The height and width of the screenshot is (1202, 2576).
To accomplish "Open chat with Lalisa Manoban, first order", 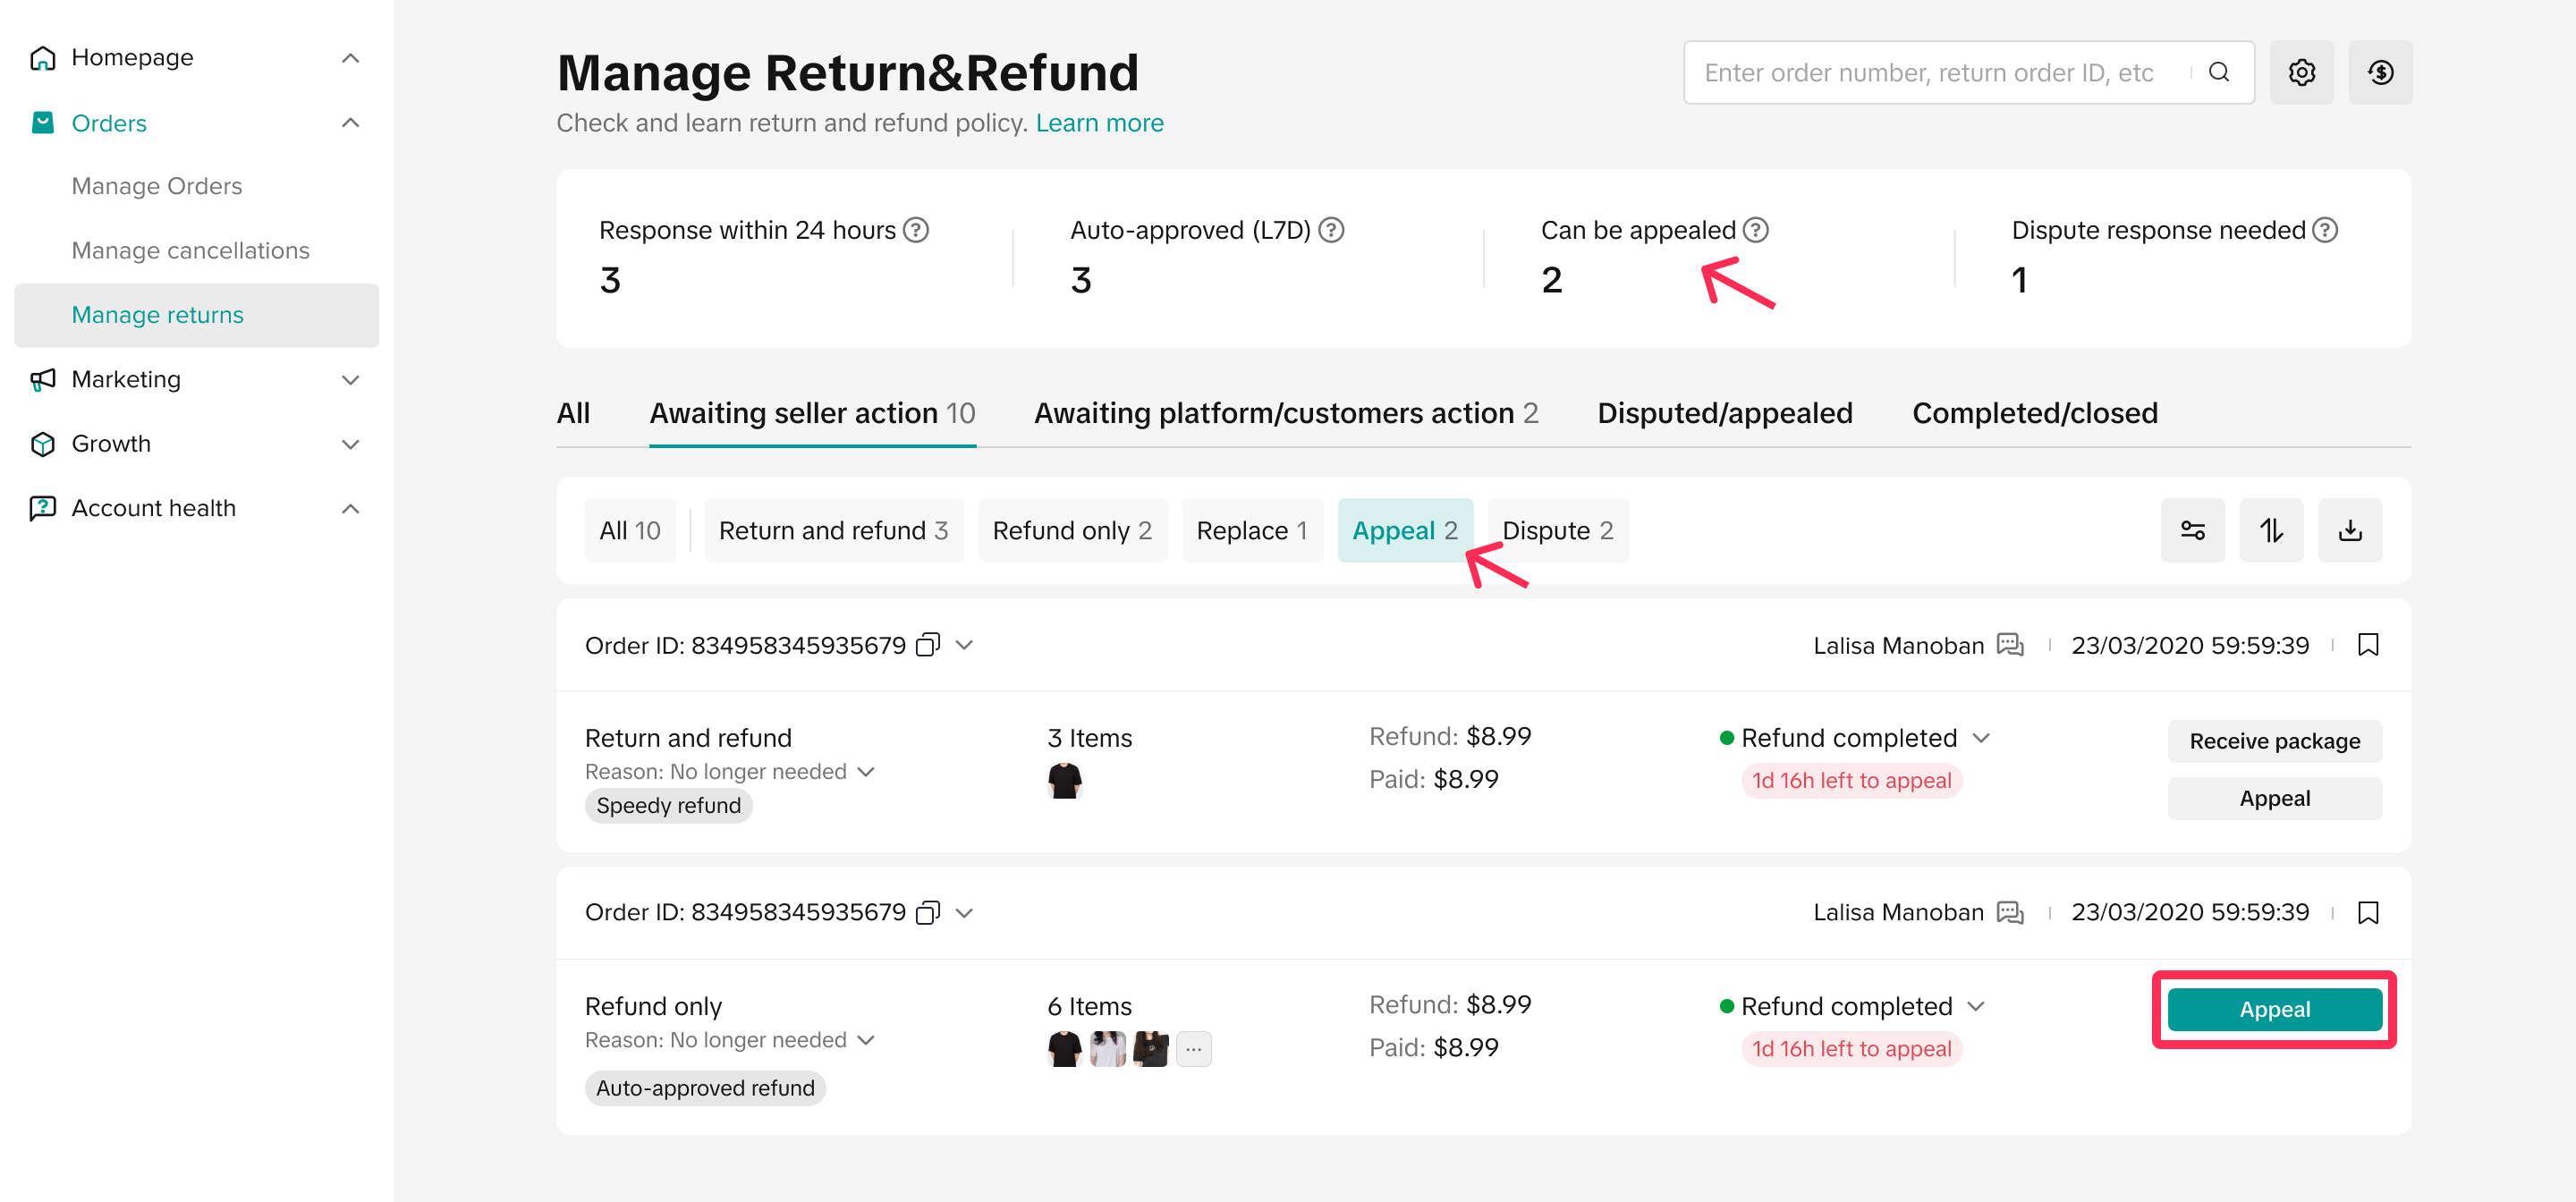I will [2009, 645].
